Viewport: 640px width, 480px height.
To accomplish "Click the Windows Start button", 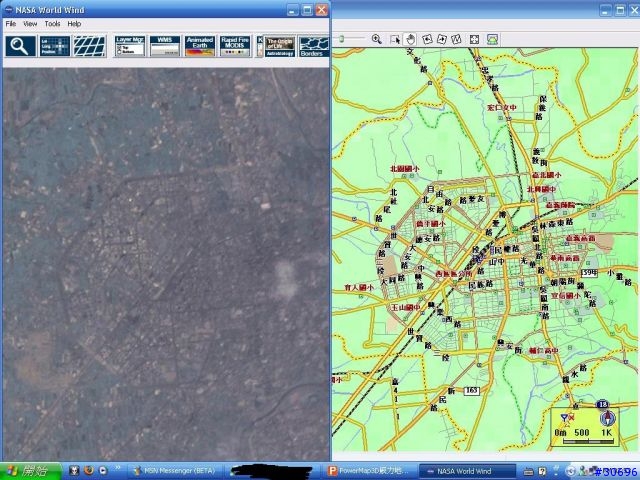I will [31, 471].
